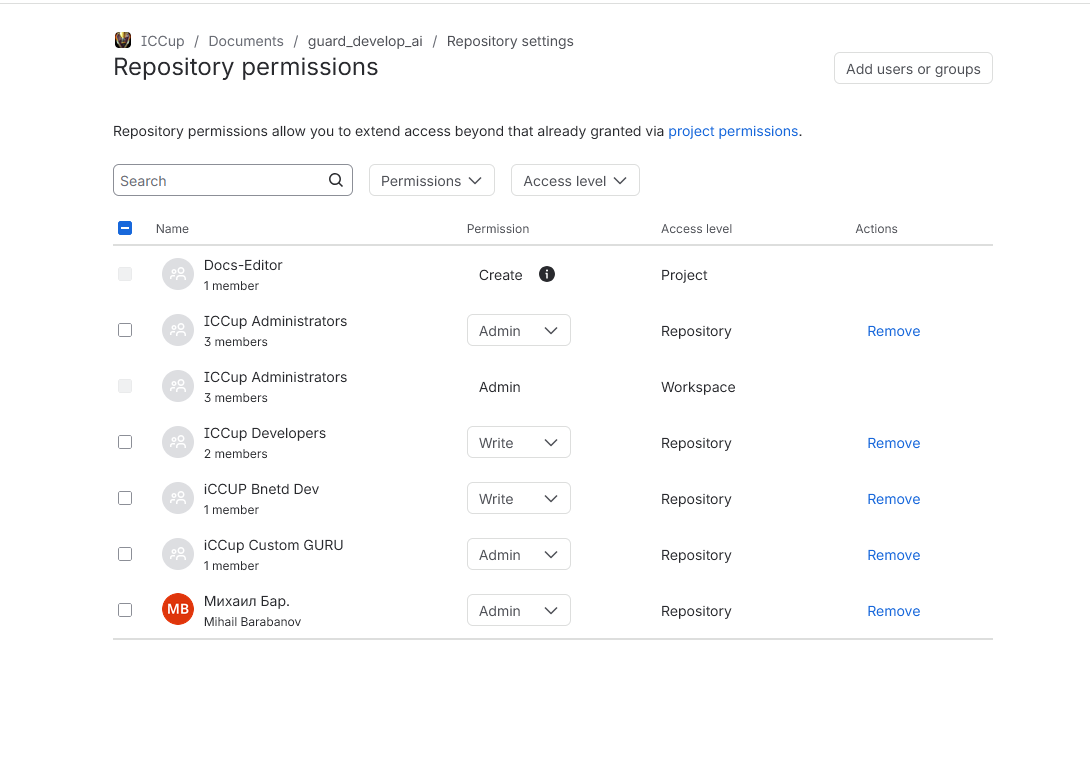1090x765 pixels.
Task: Remove iCCup Custom GURU repository access
Action: coord(893,555)
